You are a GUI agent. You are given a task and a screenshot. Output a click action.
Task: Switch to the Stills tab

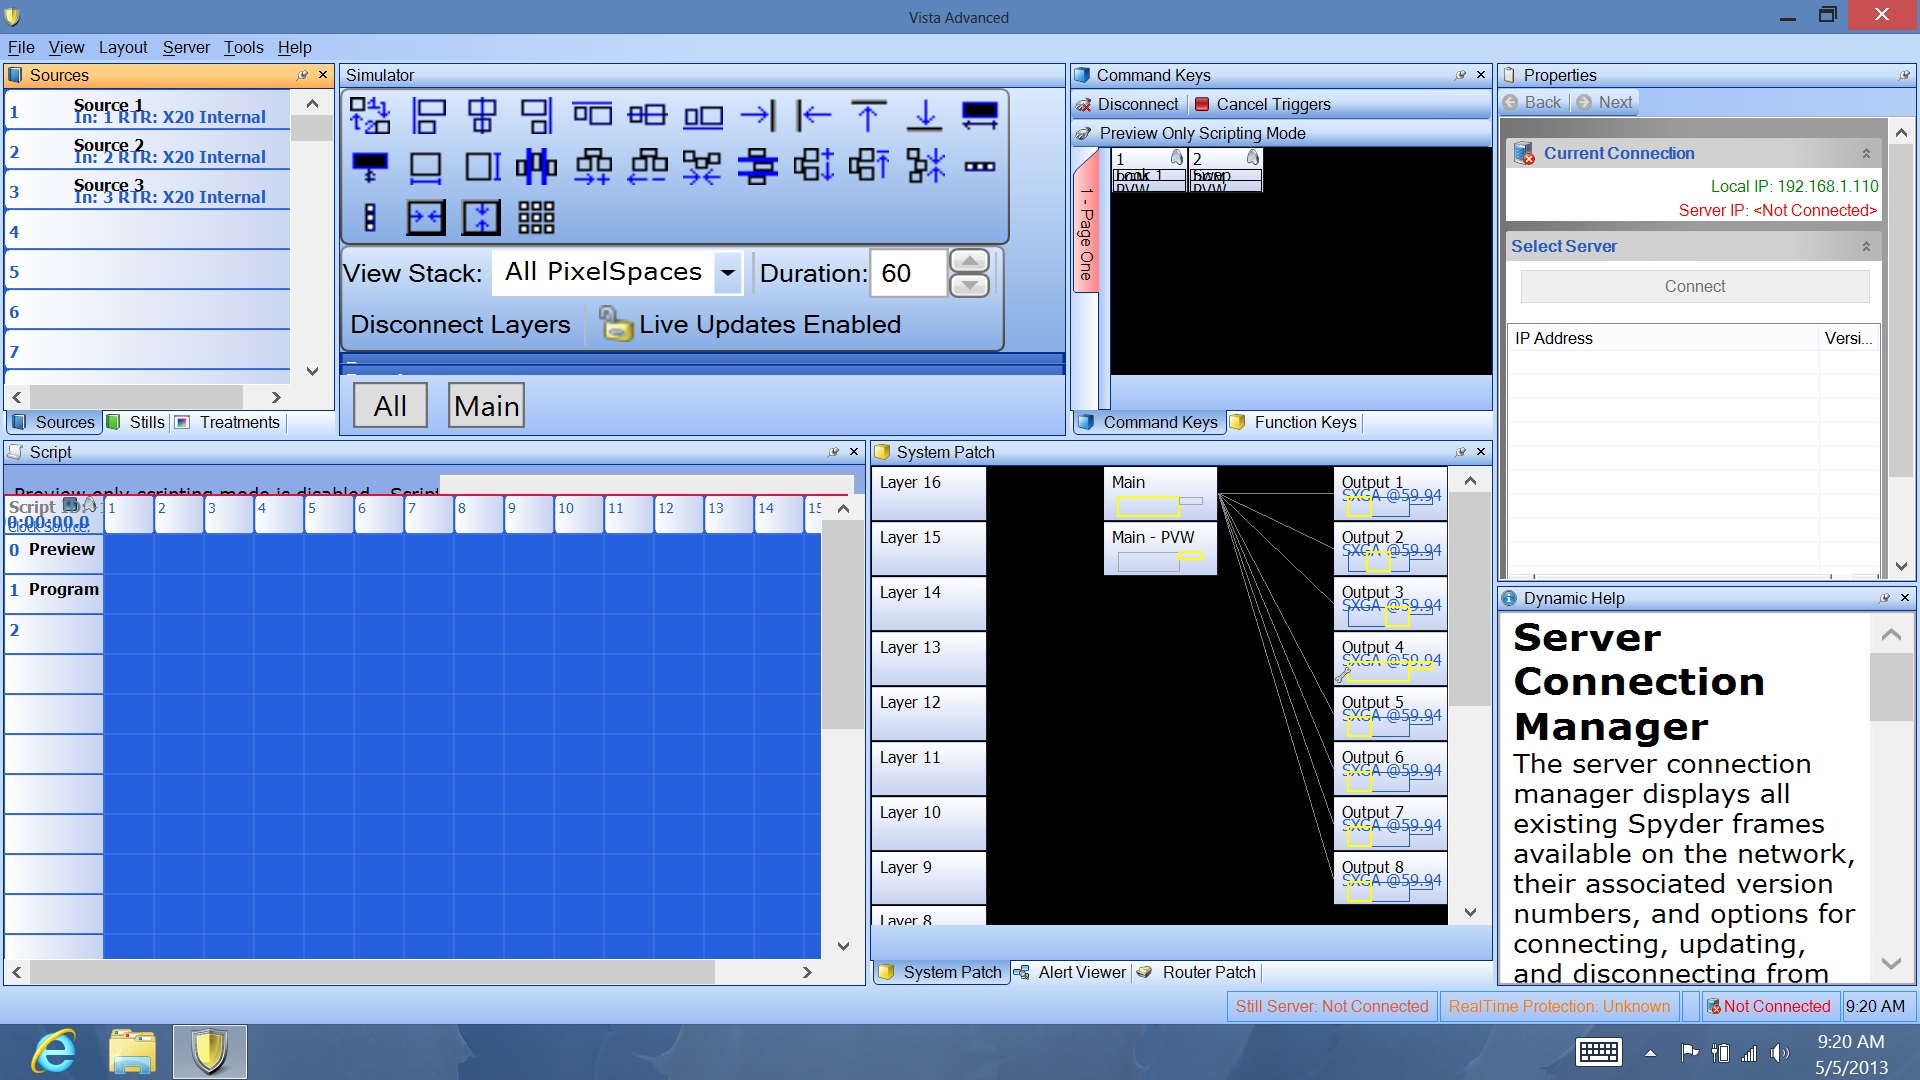point(136,422)
